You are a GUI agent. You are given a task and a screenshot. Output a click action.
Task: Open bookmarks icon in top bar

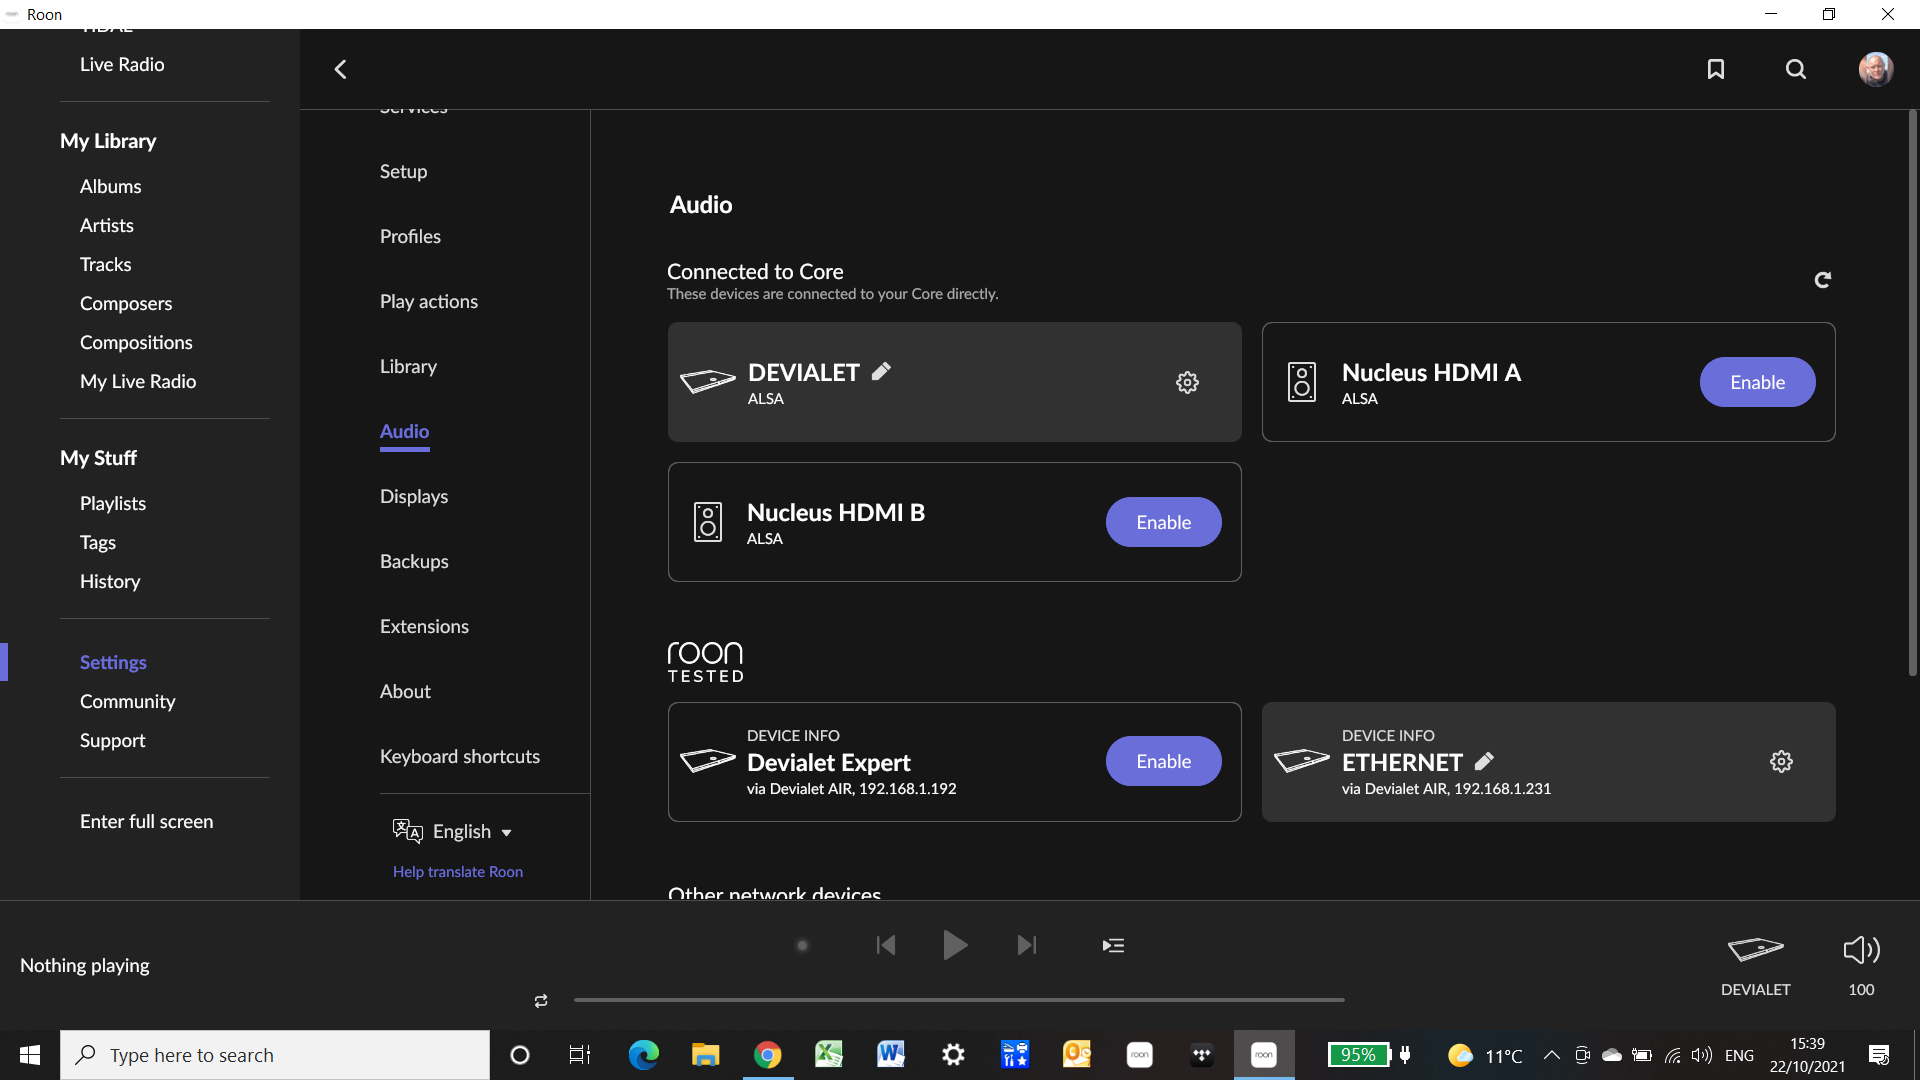point(1716,69)
